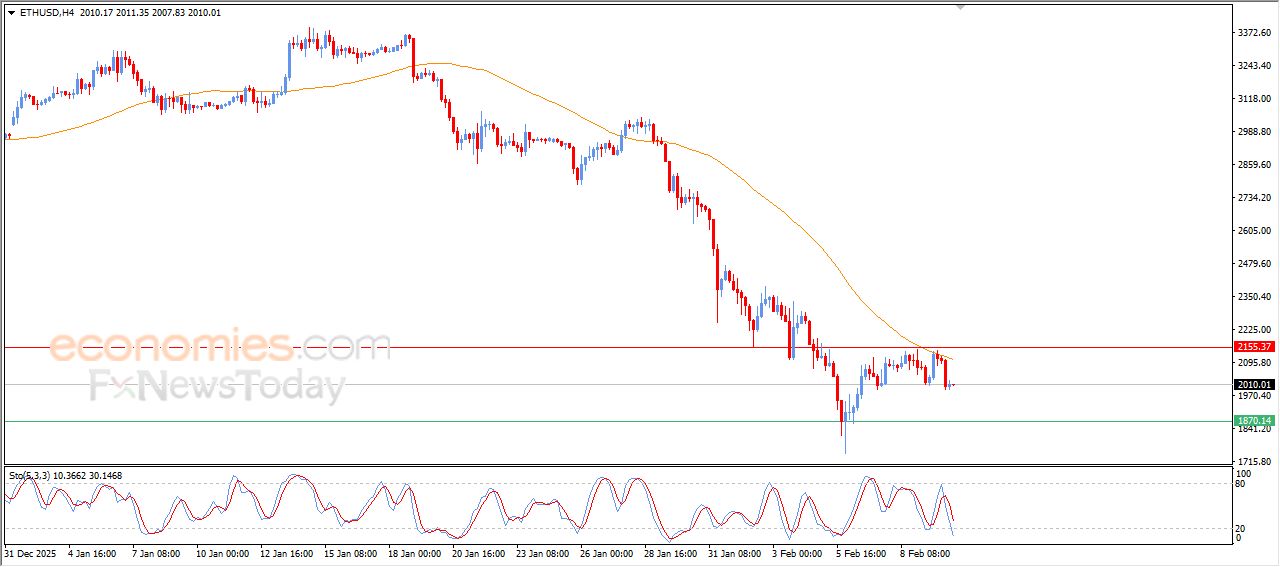Select the green 1870.14 support price tag
Image resolution: width=1280 pixels, height=567 pixels.
1254,421
